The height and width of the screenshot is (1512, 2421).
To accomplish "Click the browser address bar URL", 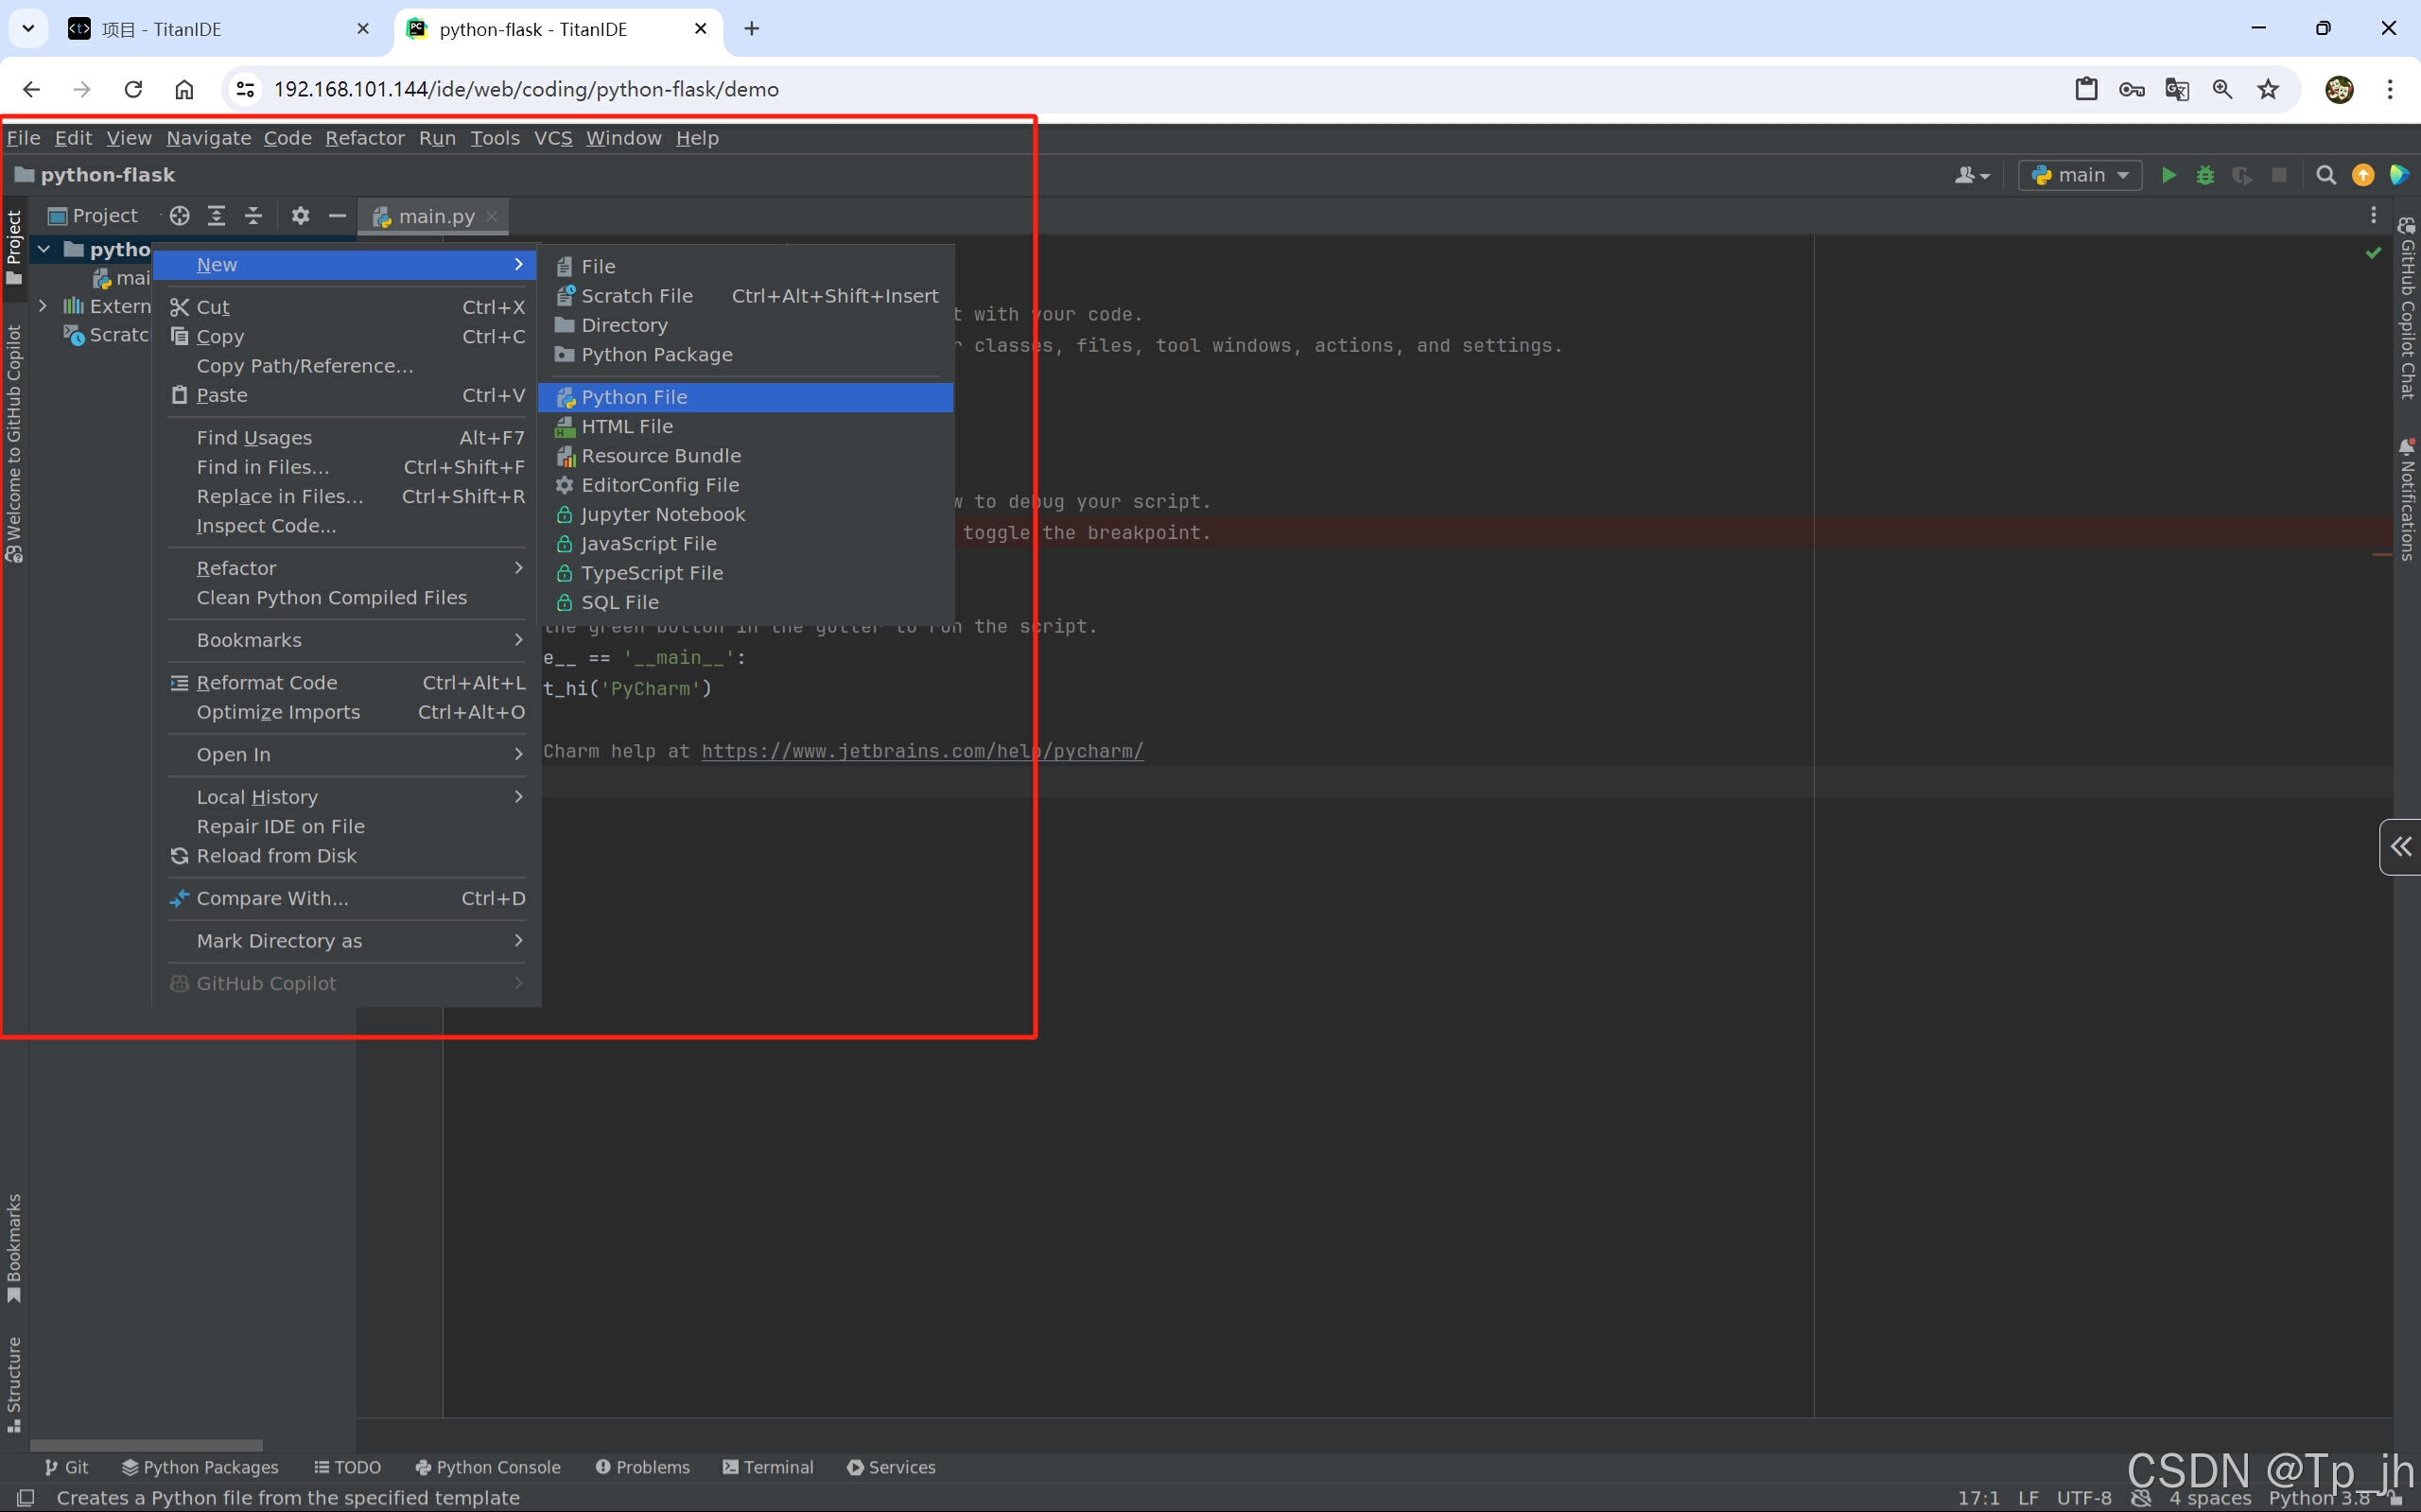I will (526, 89).
